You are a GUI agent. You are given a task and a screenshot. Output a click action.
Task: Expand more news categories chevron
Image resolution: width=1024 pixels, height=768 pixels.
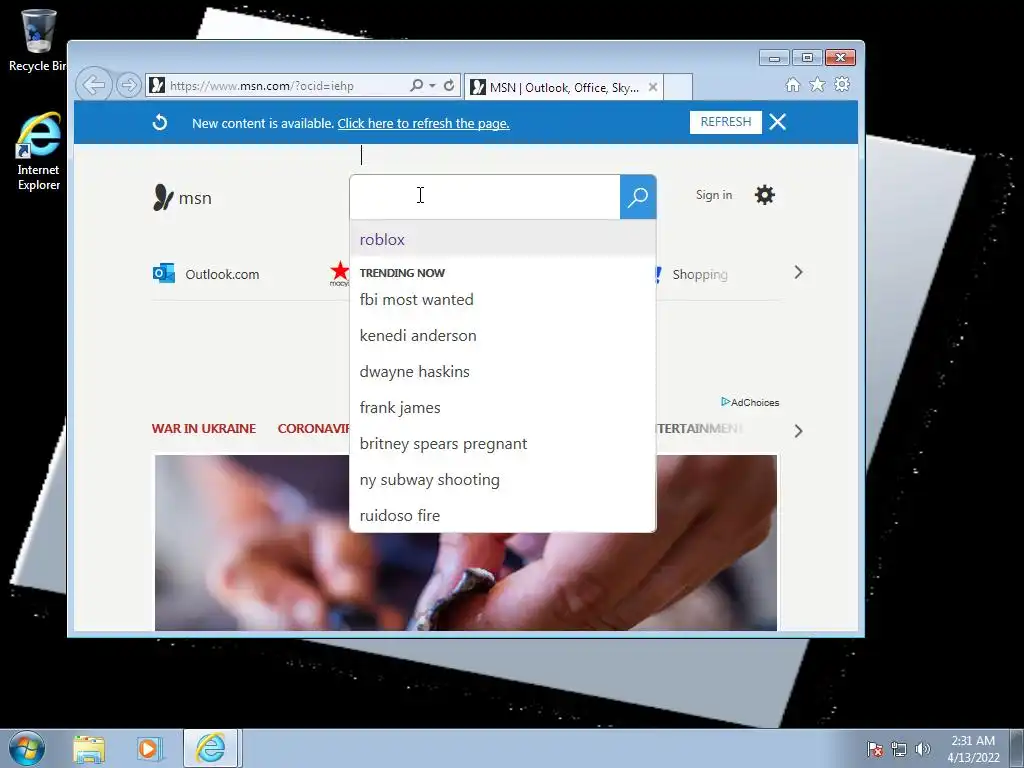(798, 431)
